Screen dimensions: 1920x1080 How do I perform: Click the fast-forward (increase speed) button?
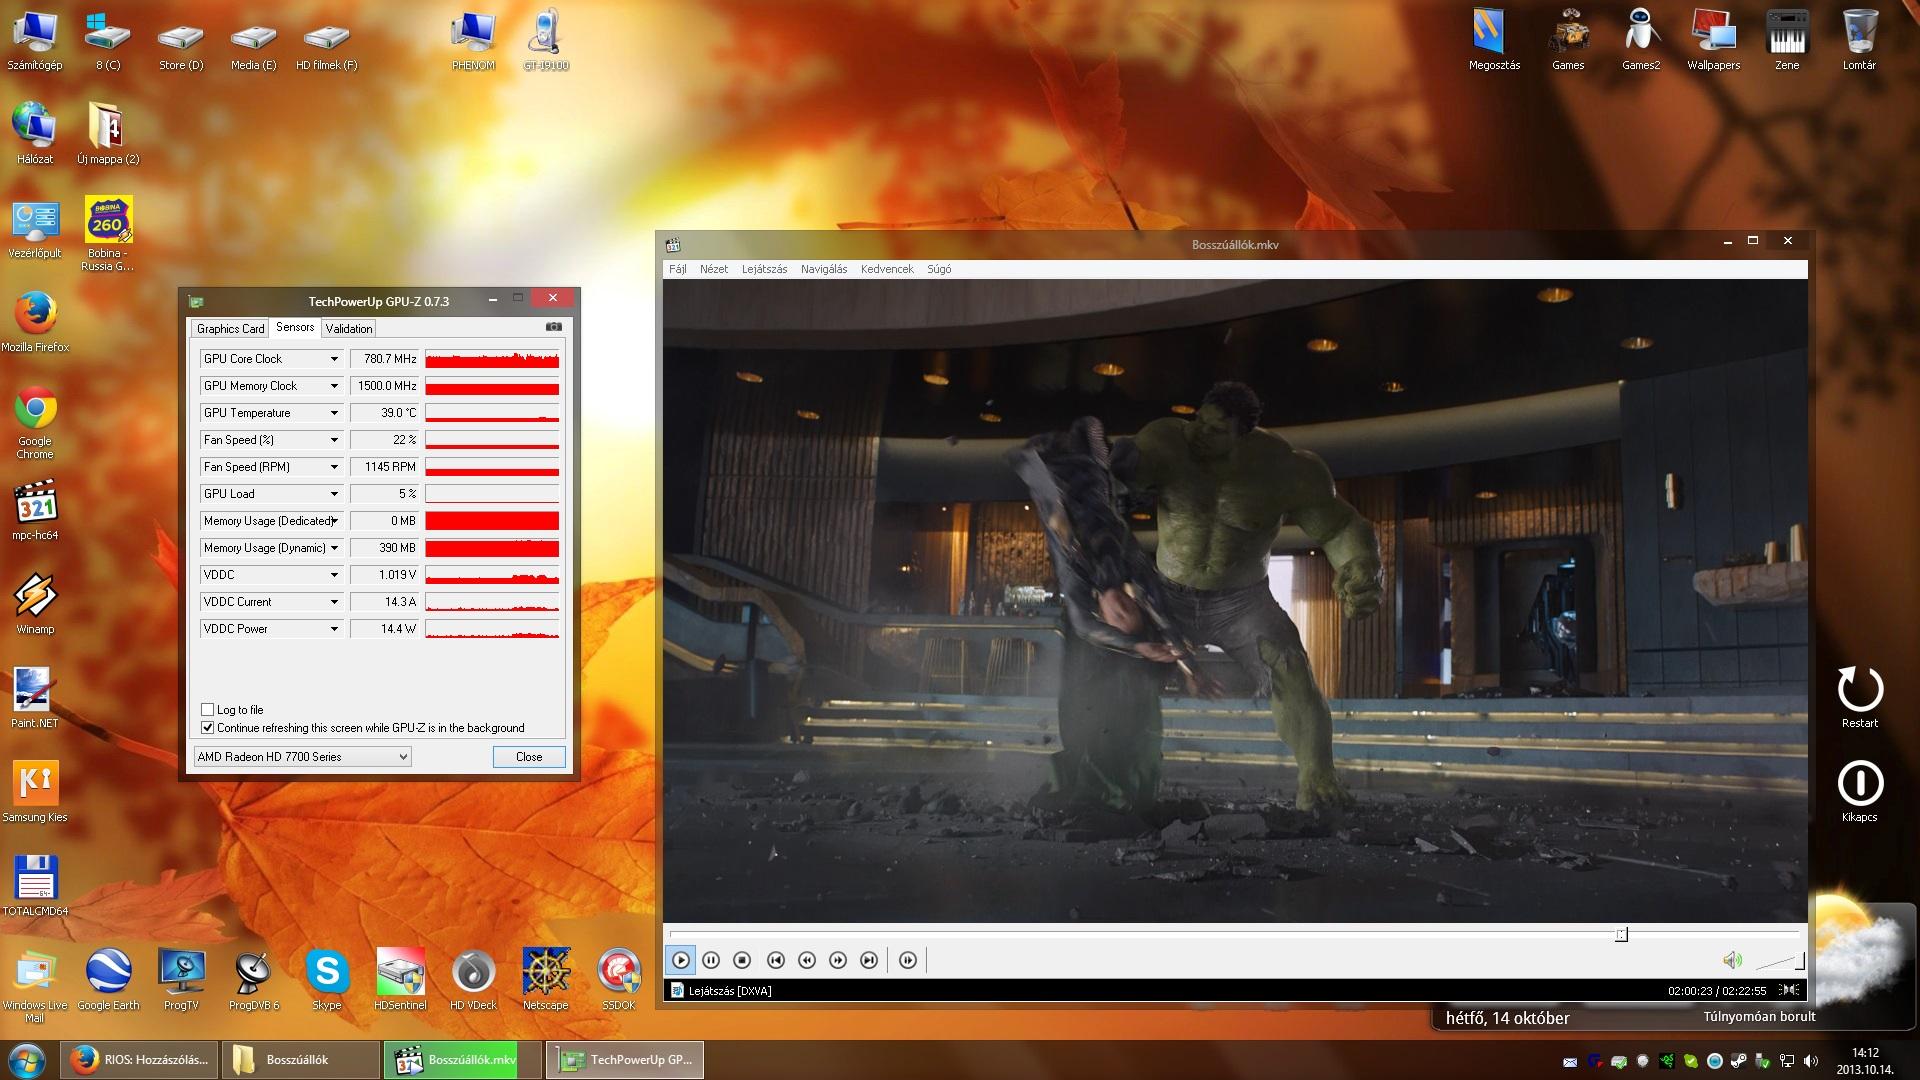(x=838, y=960)
